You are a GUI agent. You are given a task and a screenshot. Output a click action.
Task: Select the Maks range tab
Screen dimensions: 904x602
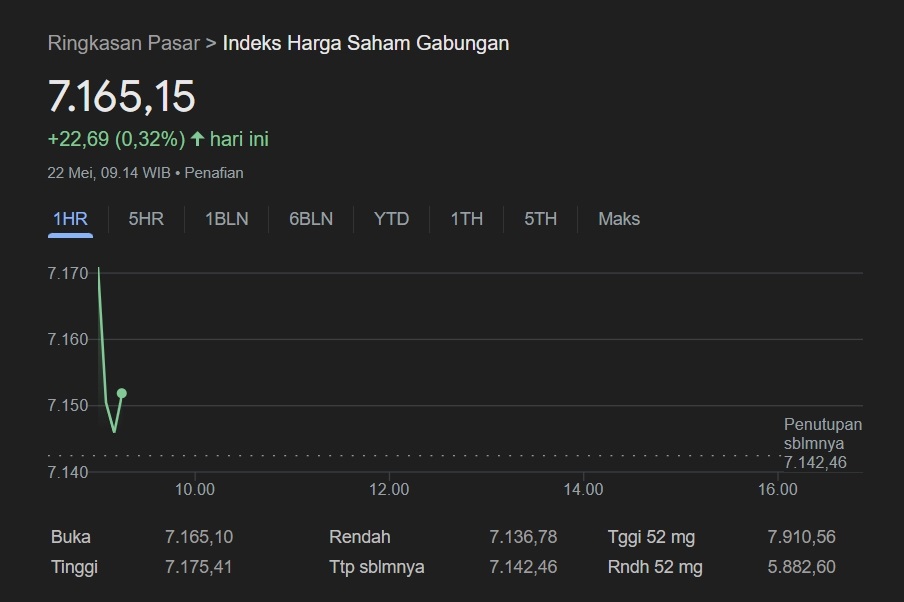tap(619, 219)
